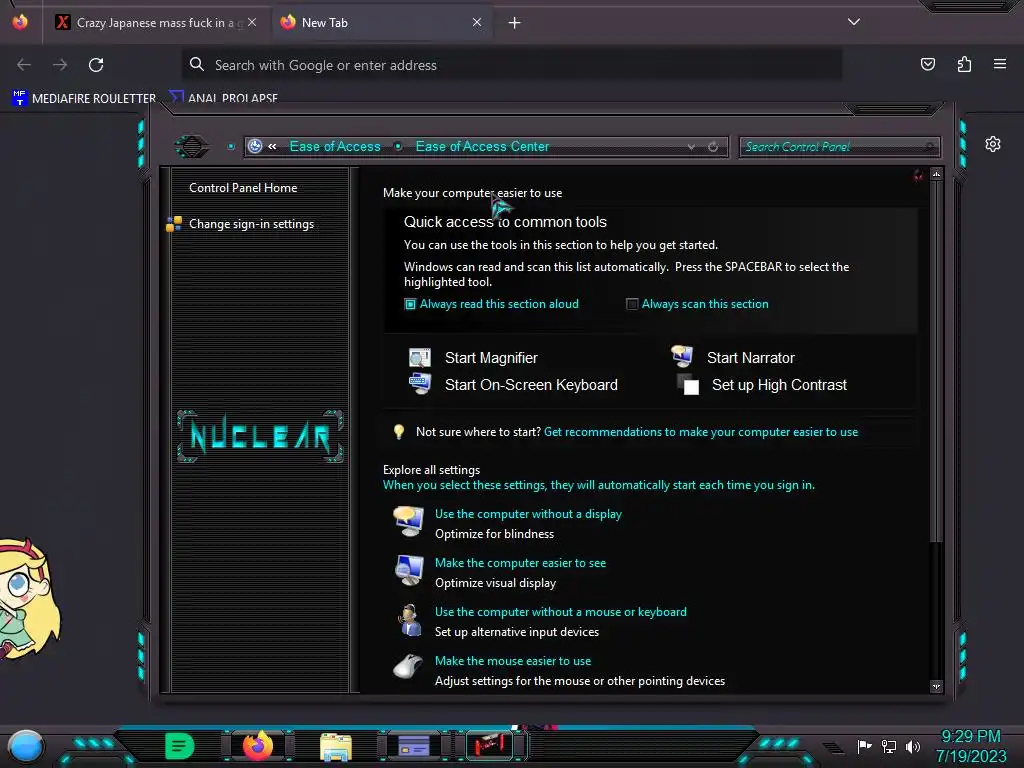Click the magnifier icon in address bar
The image size is (1024, 768).
coord(197,64)
